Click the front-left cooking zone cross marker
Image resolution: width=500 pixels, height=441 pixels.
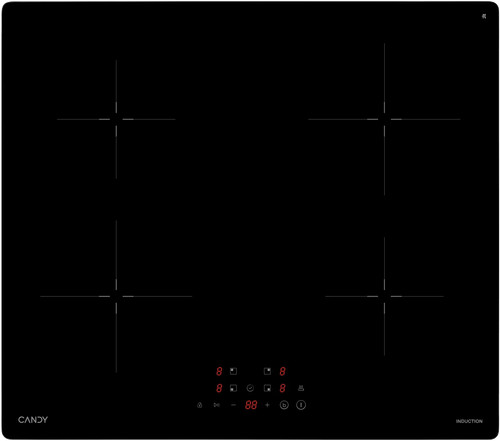coord(116,296)
